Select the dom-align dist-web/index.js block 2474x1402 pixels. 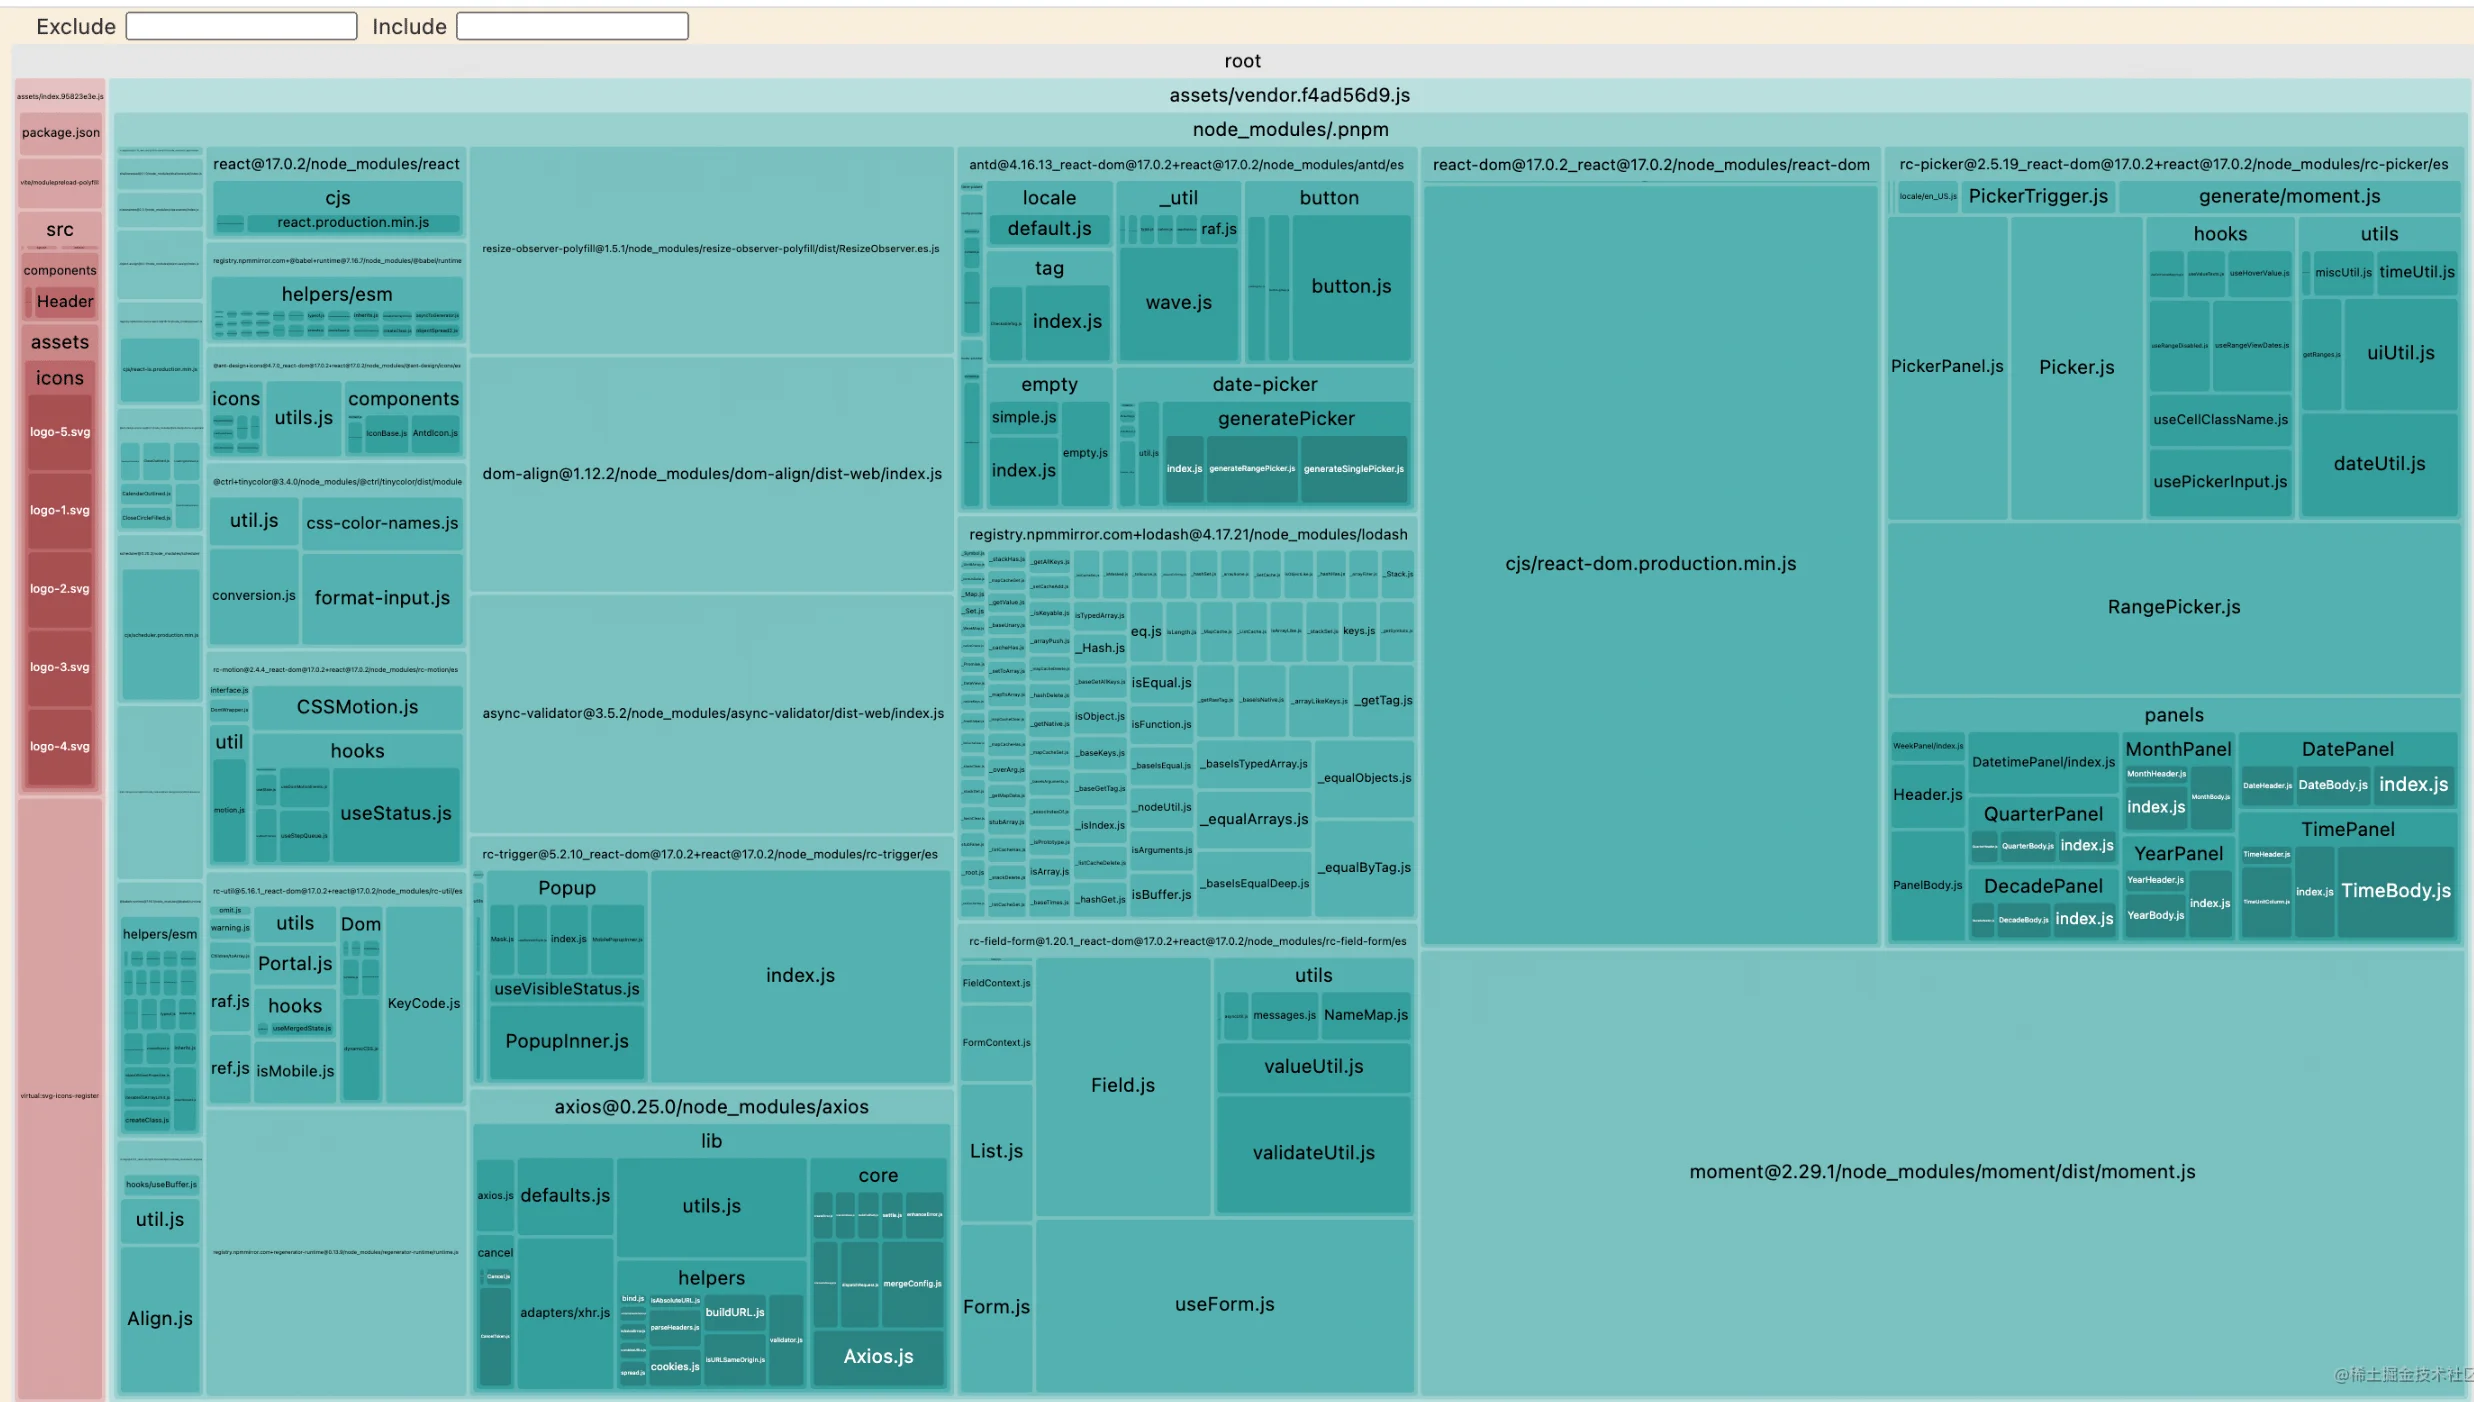(712, 474)
